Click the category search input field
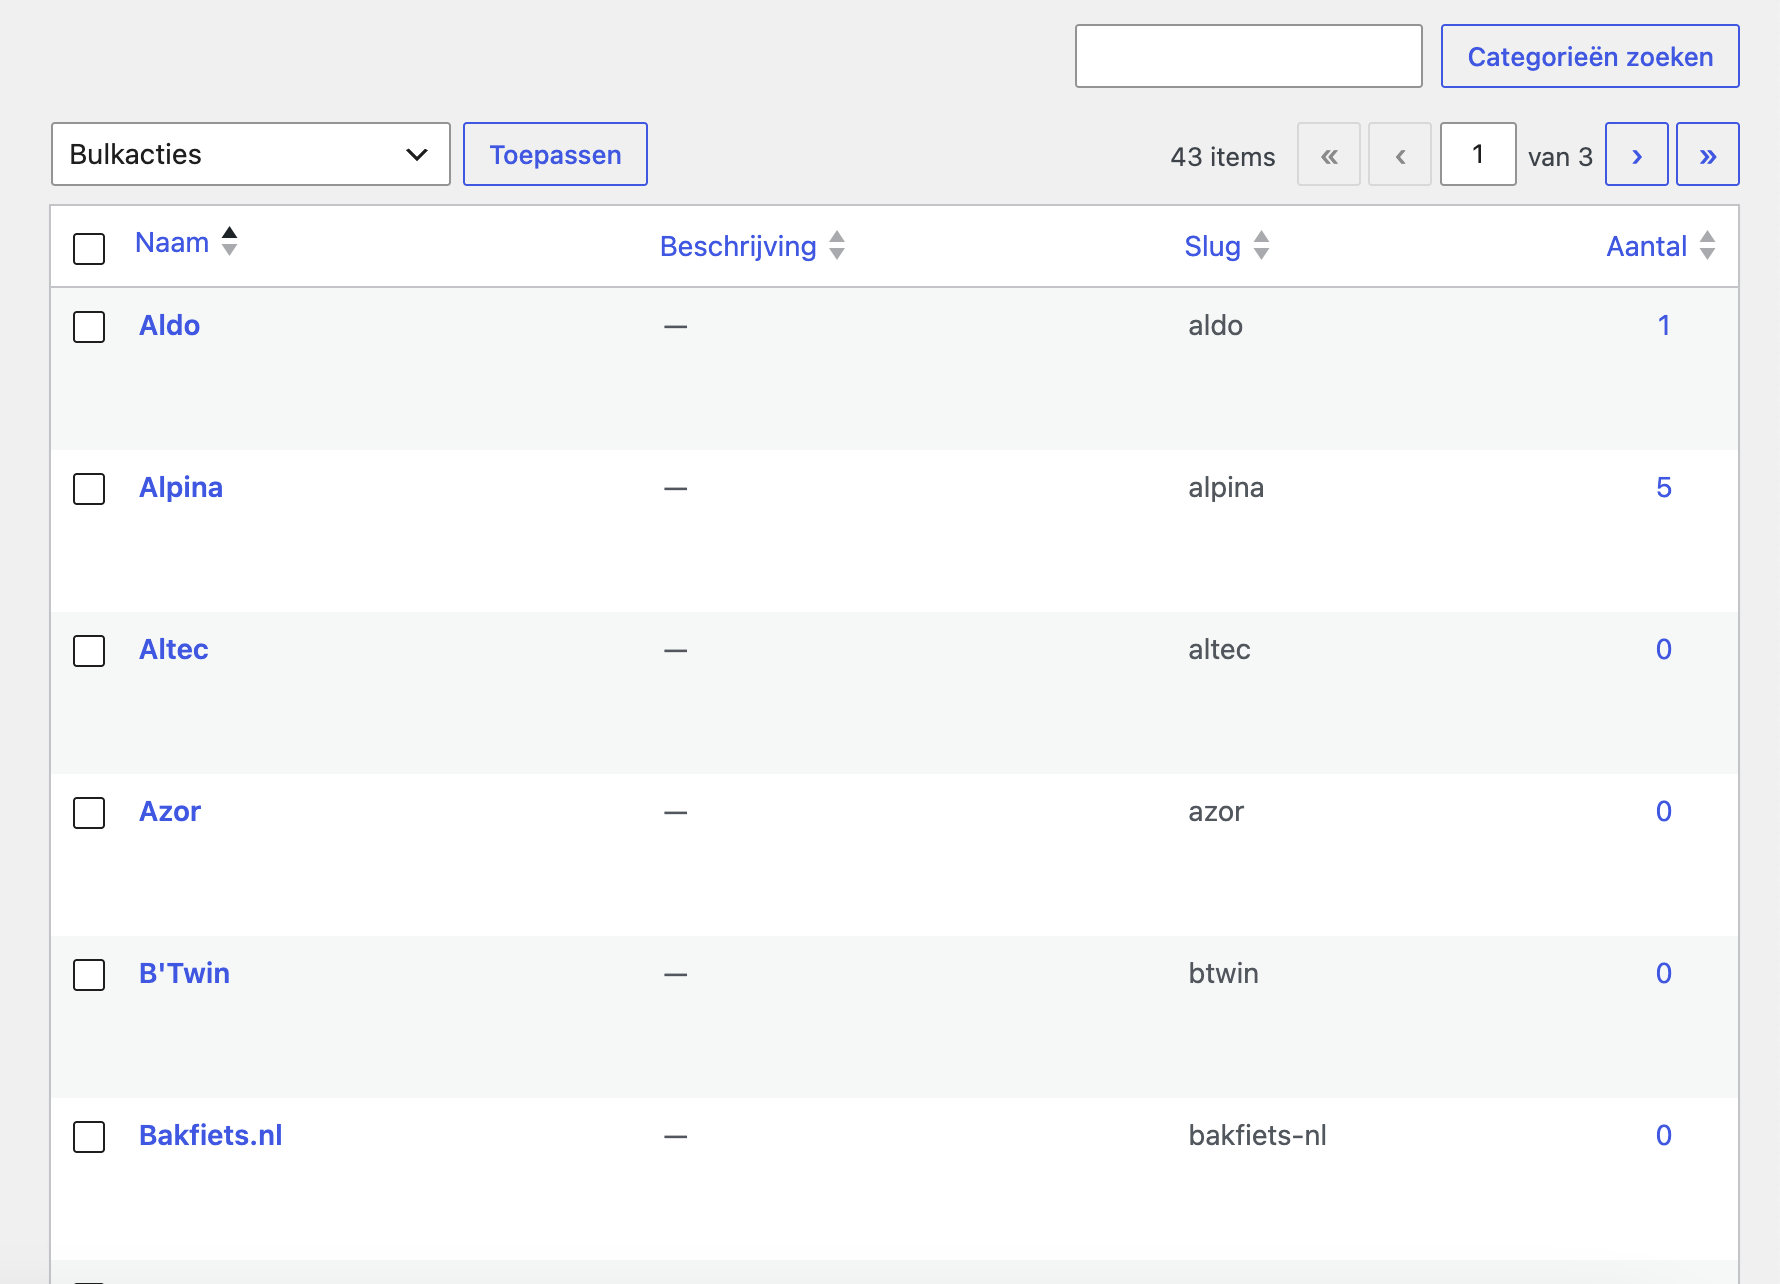This screenshot has width=1780, height=1284. point(1248,56)
